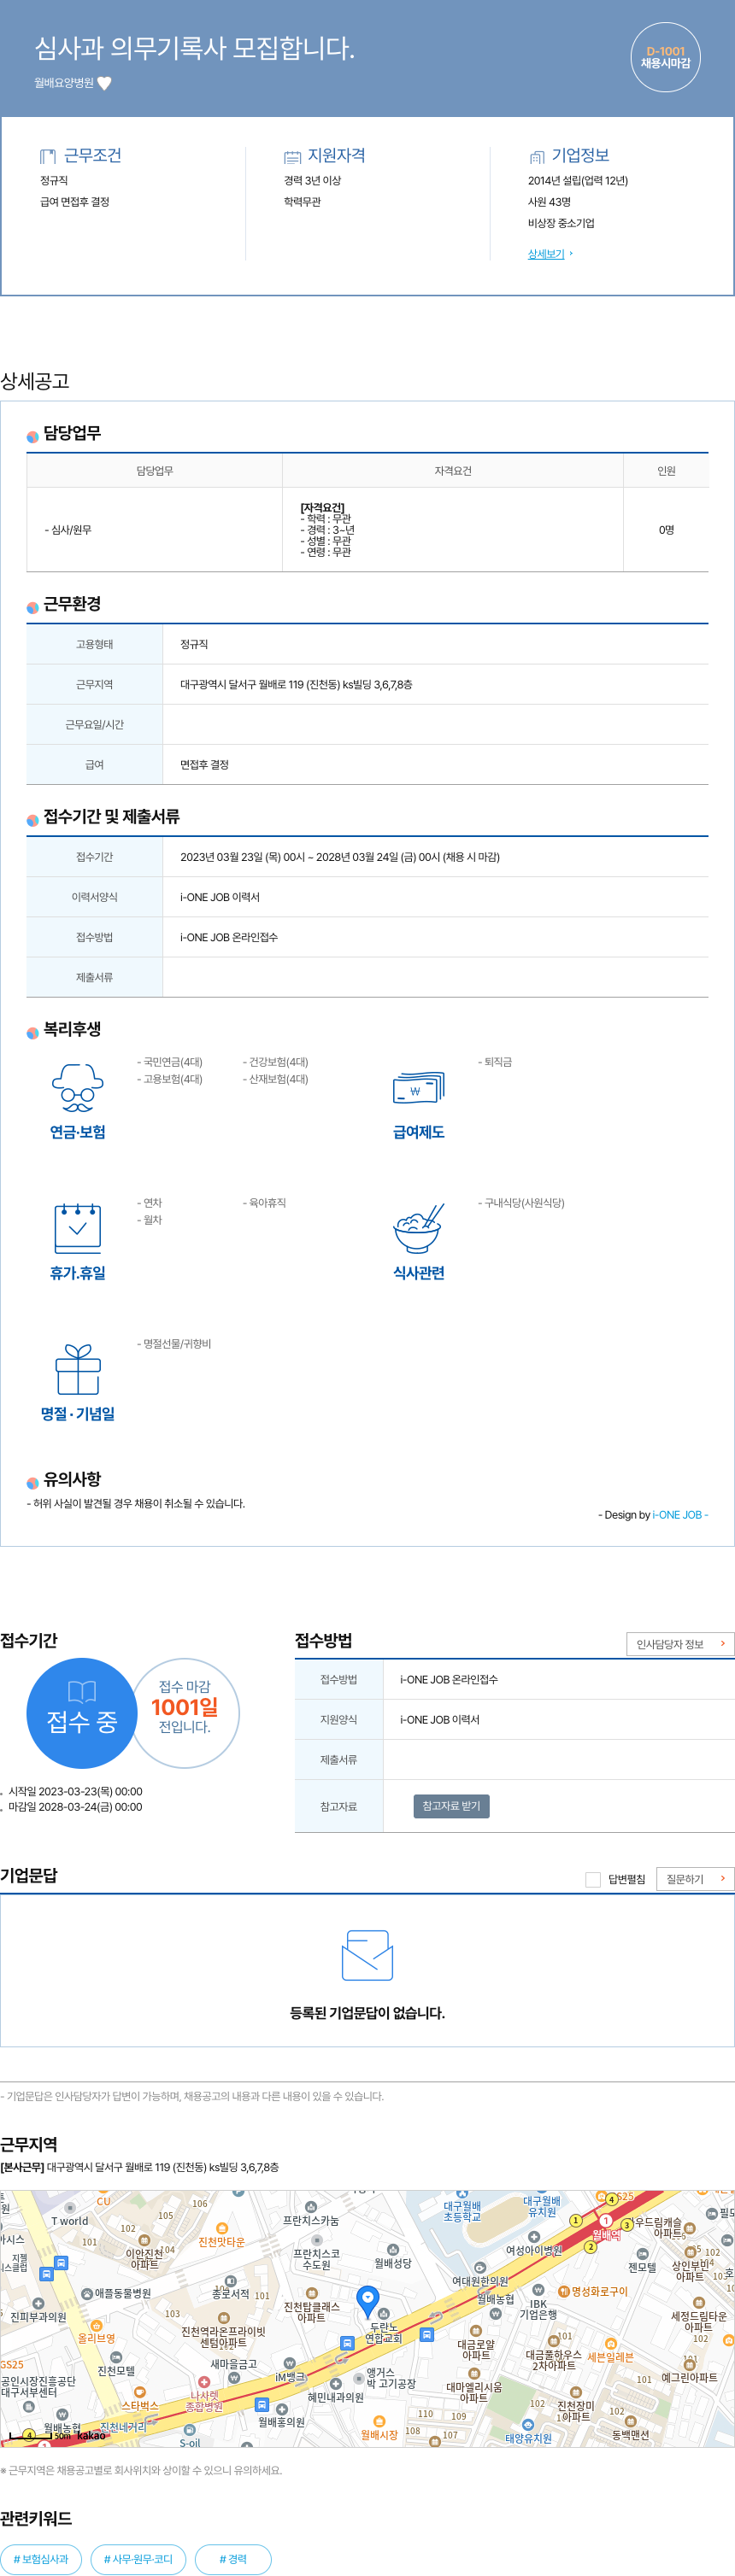Click the D-1001 채용시마감 badge

(x=665, y=57)
